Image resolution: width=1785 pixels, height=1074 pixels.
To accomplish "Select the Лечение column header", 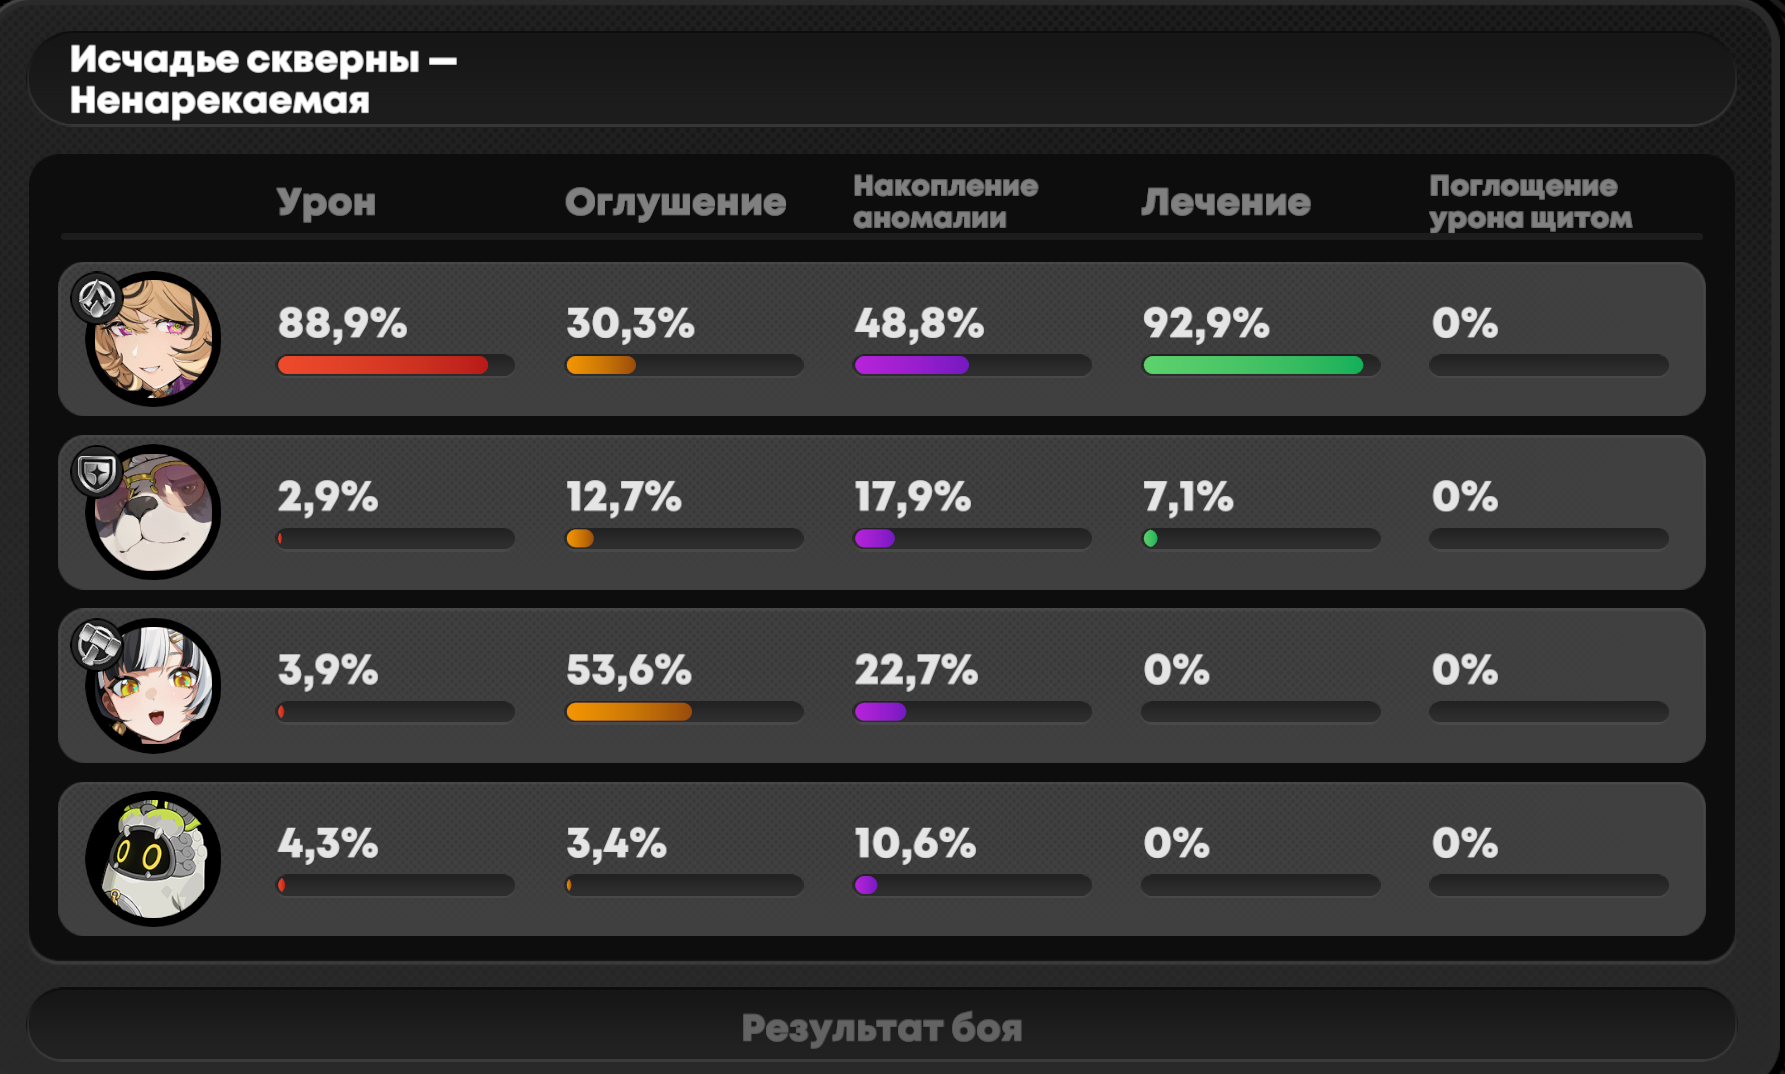I will (1225, 202).
